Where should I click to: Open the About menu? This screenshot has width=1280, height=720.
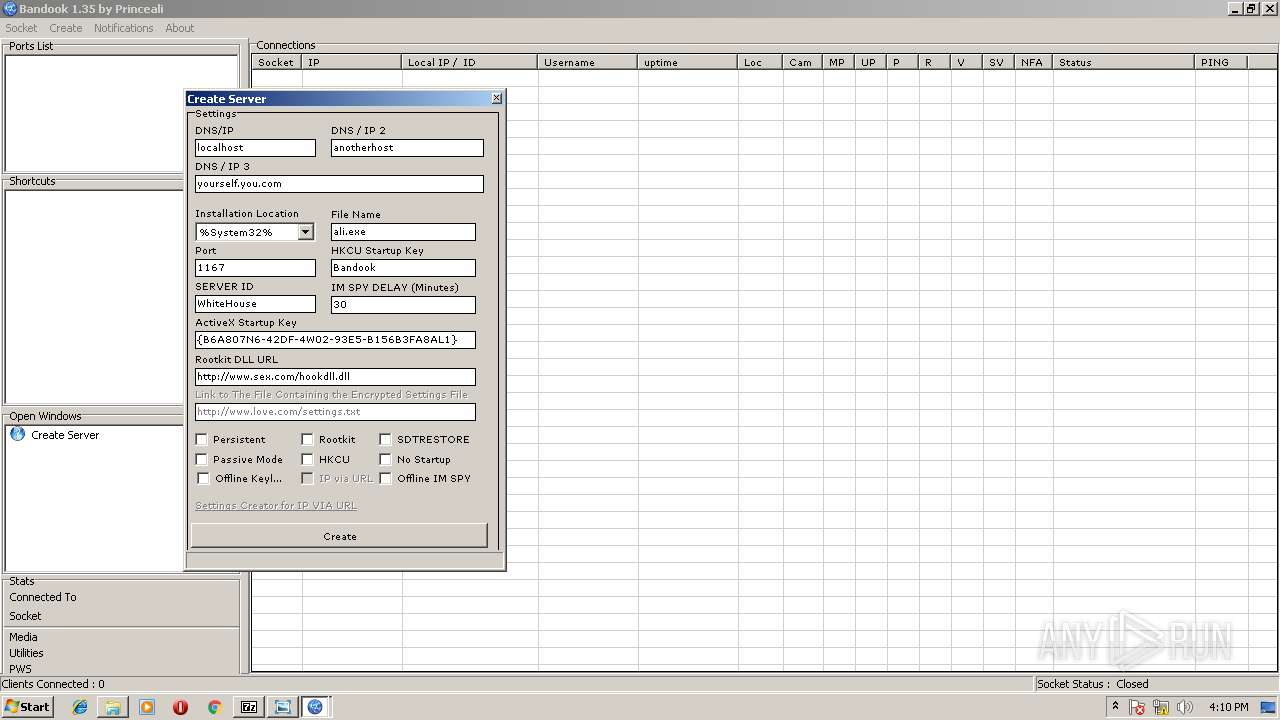point(180,28)
